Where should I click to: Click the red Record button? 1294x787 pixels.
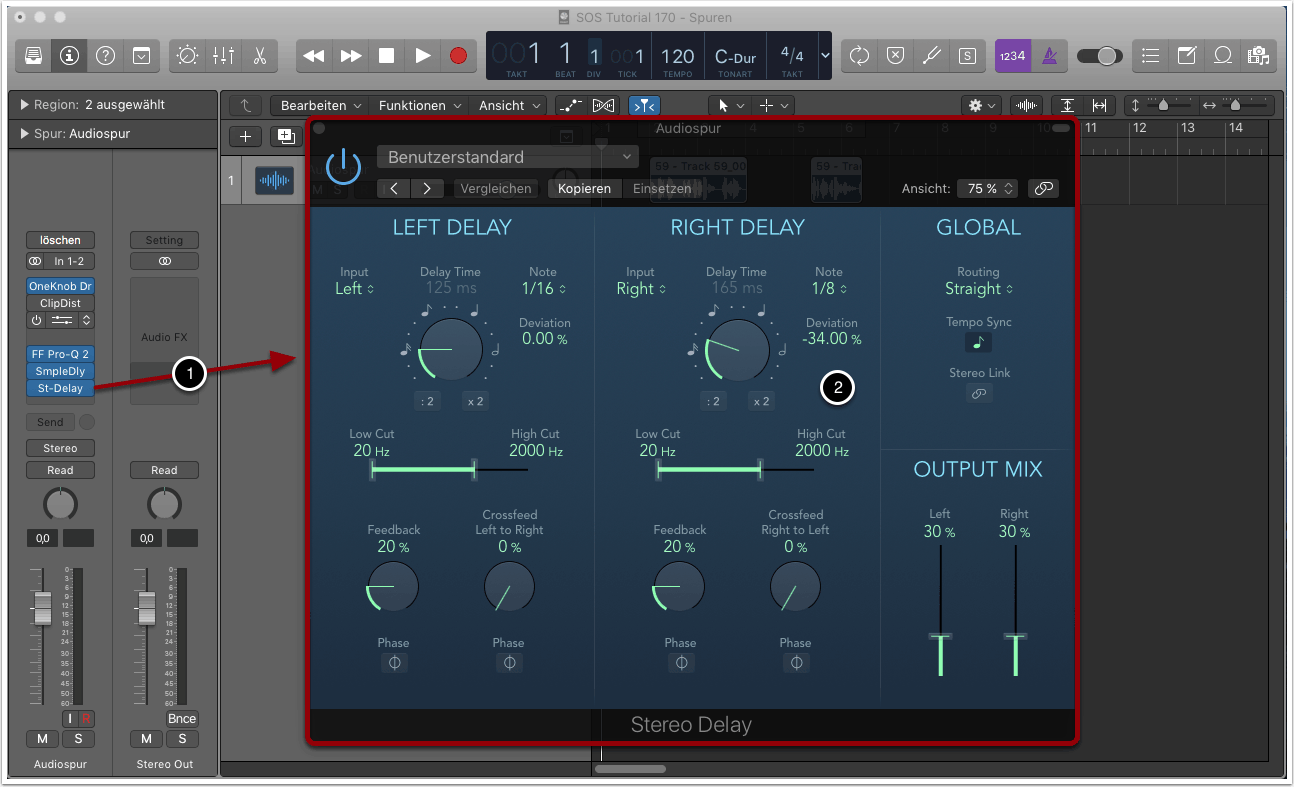click(x=458, y=56)
